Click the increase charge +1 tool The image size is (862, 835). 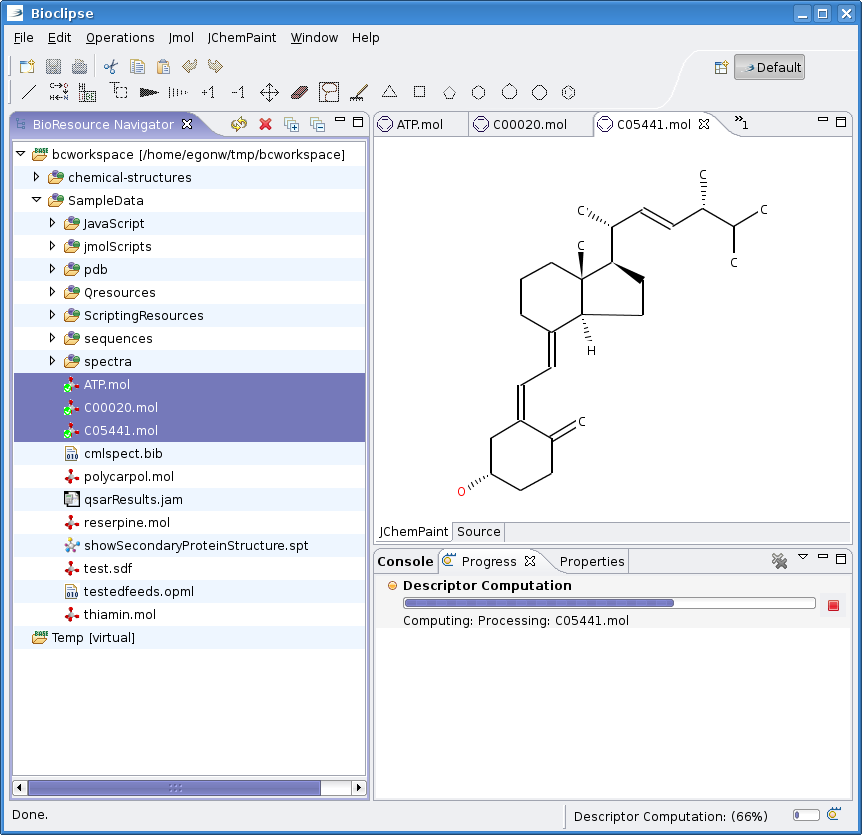pyautogui.click(x=208, y=93)
